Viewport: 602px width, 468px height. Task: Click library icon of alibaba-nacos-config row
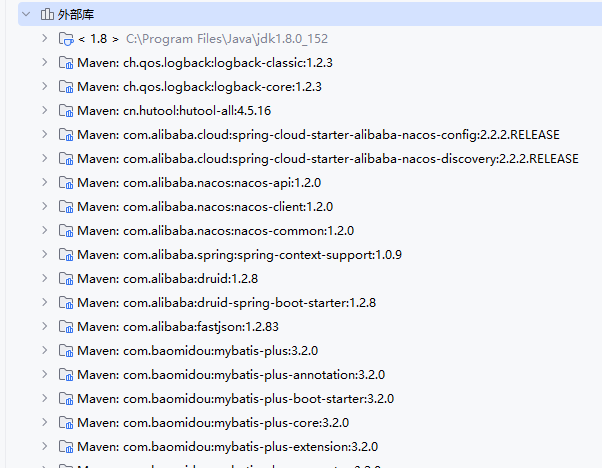click(66, 135)
